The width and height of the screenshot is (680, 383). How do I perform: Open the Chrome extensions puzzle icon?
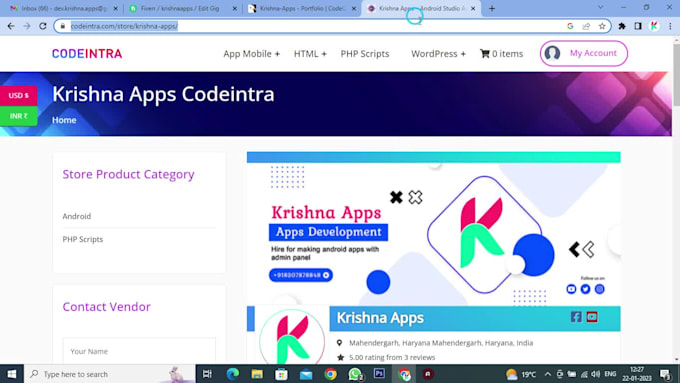click(x=622, y=26)
